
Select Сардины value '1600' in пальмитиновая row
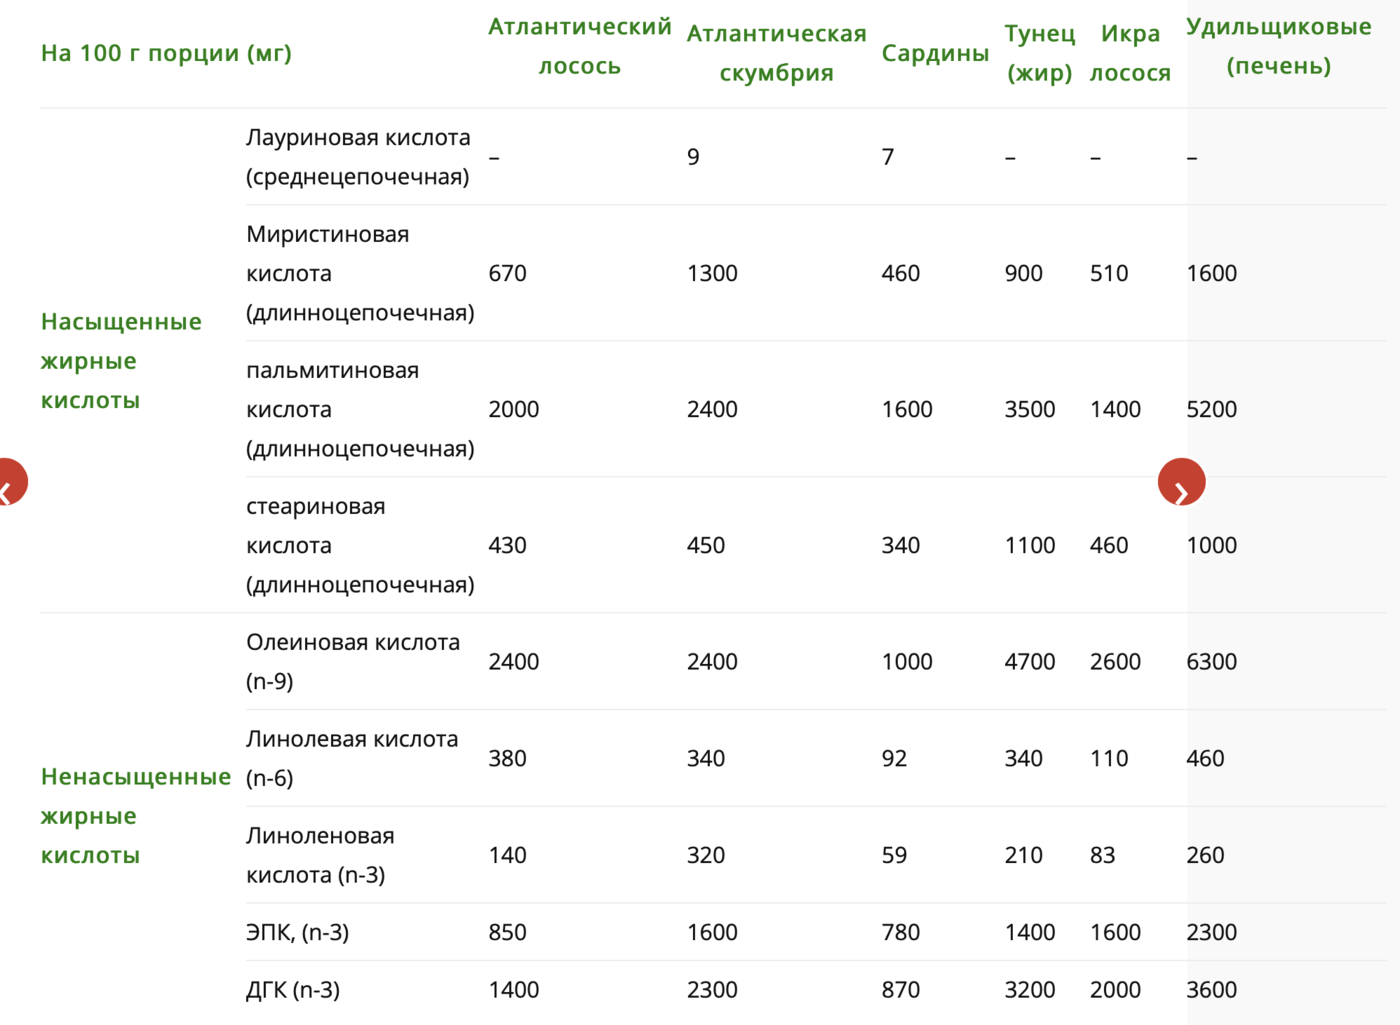click(907, 409)
